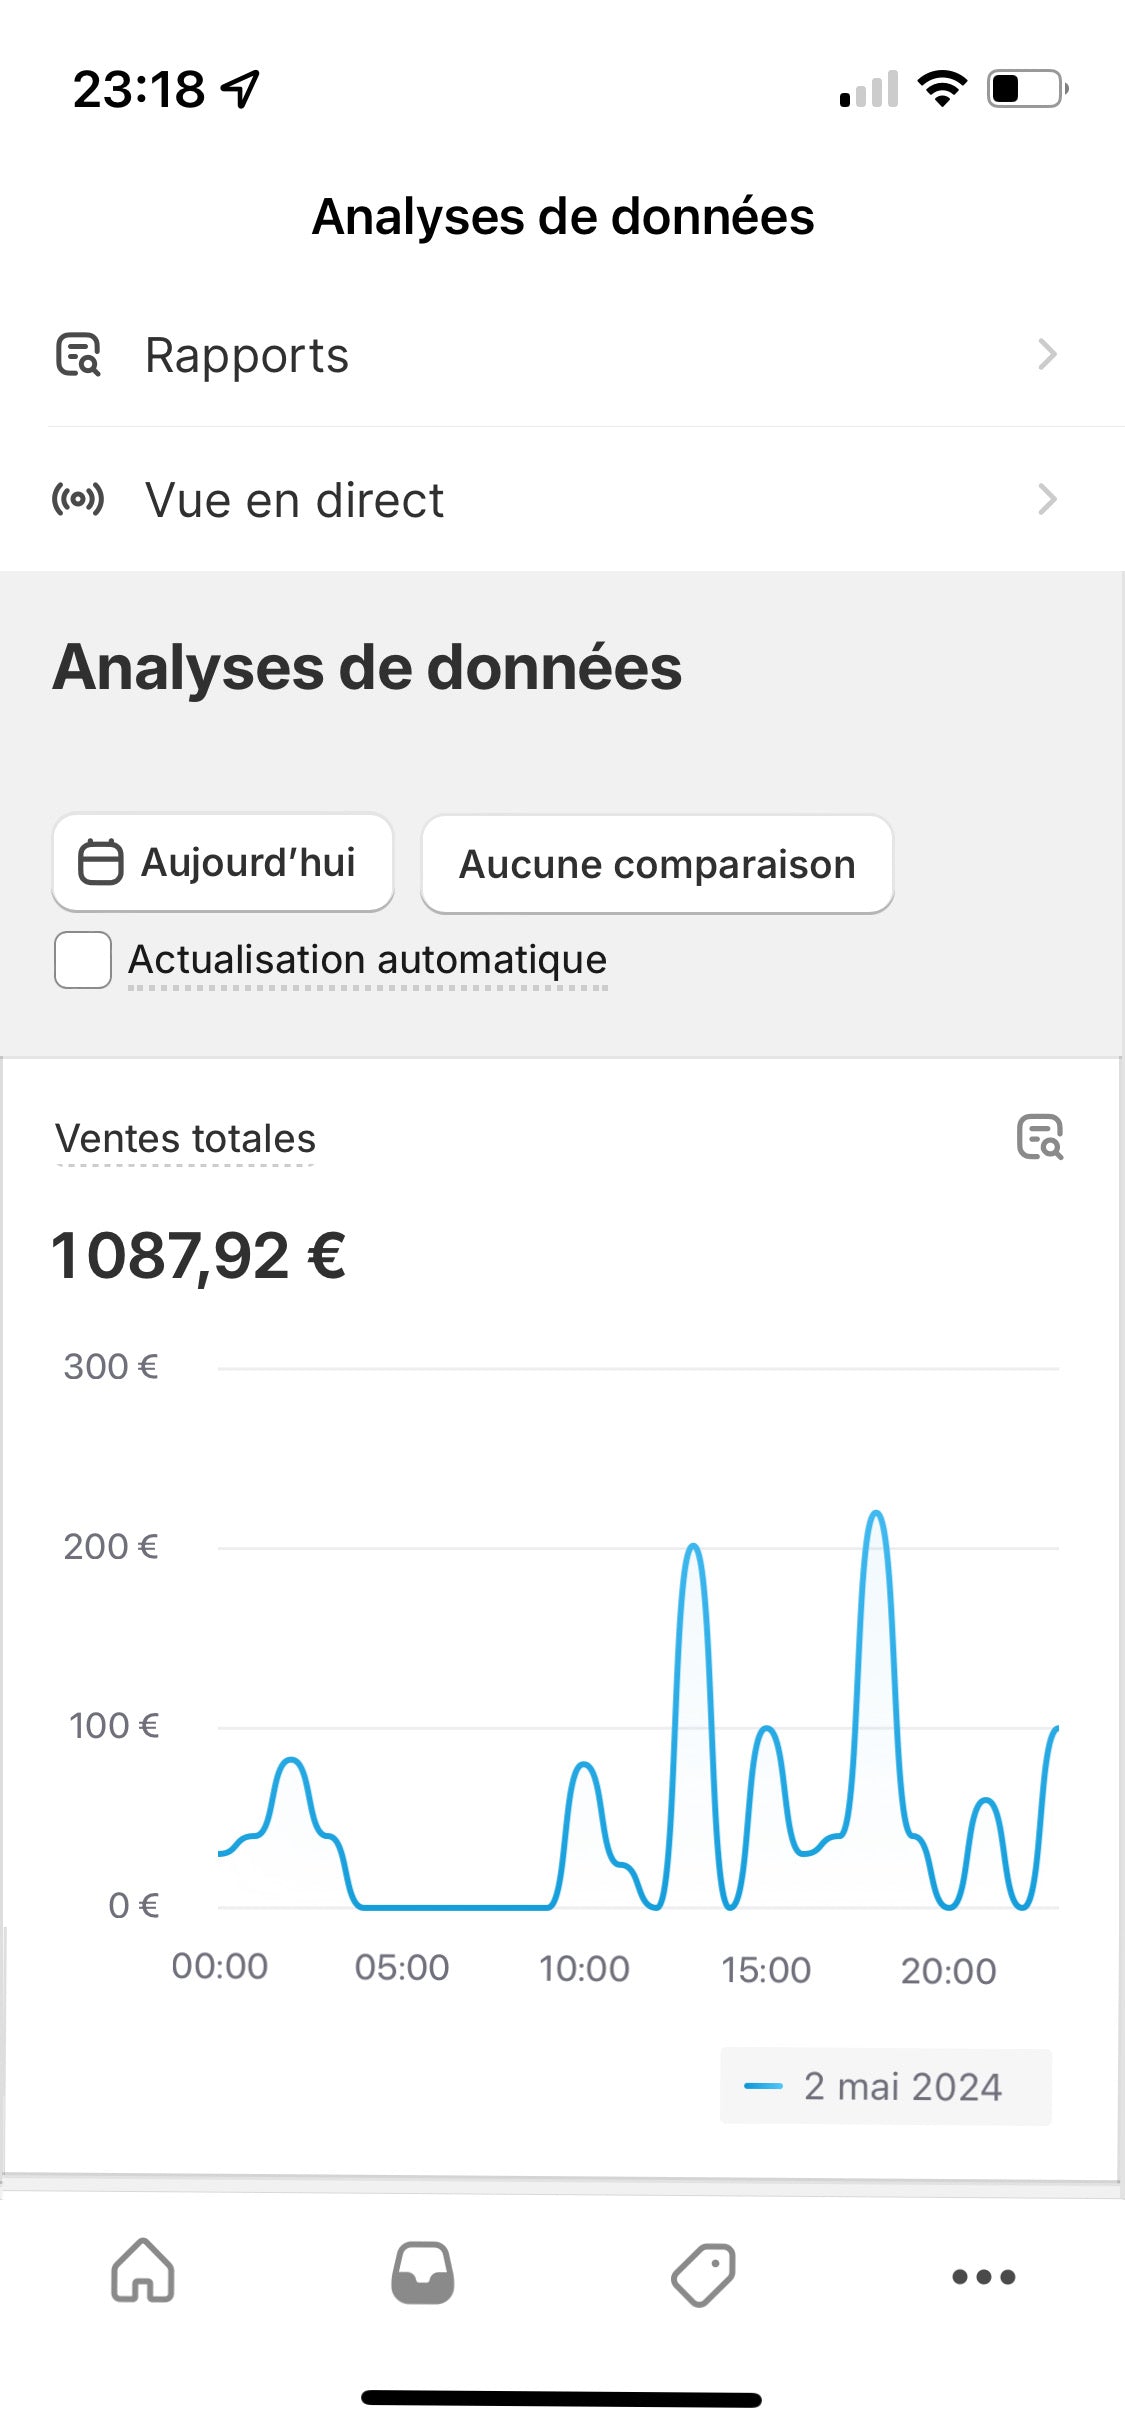The height and width of the screenshot is (2436, 1125).
Task: Open report icon in Ventes totales card
Action: pyautogui.click(x=1040, y=1137)
